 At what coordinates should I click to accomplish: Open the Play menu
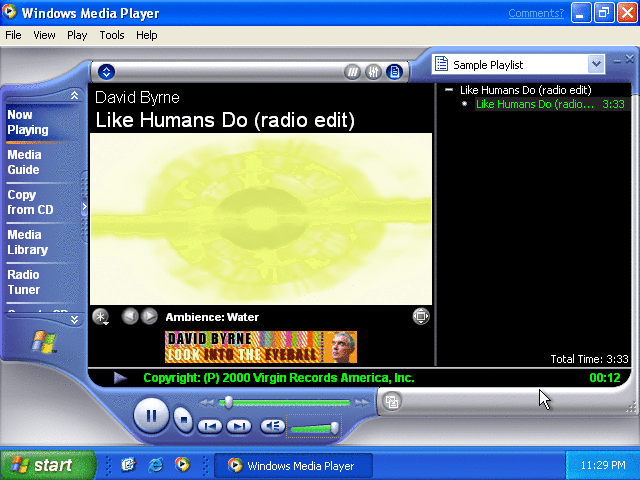[x=77, y=35]
